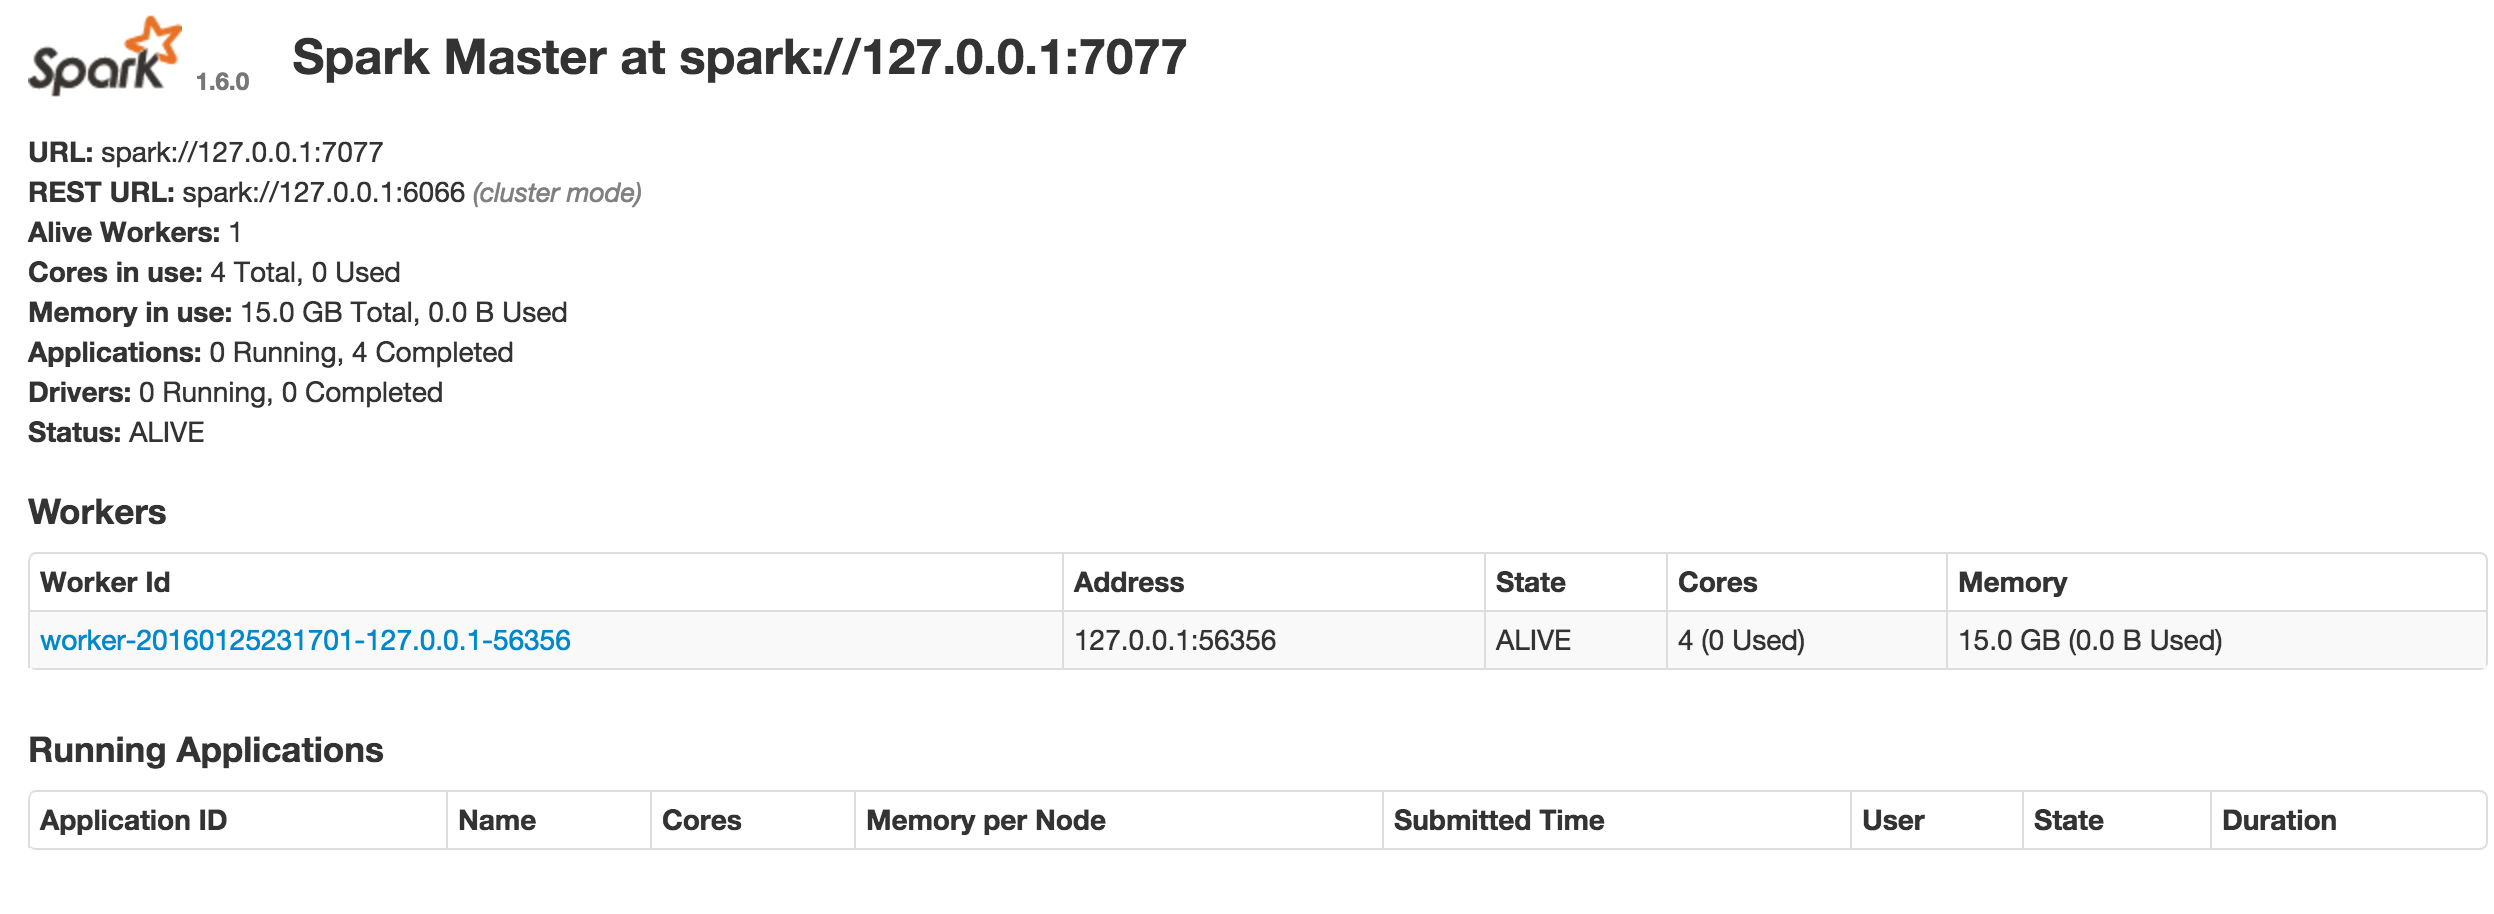
Task: Click the worker address 127.0.0.1:56356 cell
Action: (x=1174, y=641)
